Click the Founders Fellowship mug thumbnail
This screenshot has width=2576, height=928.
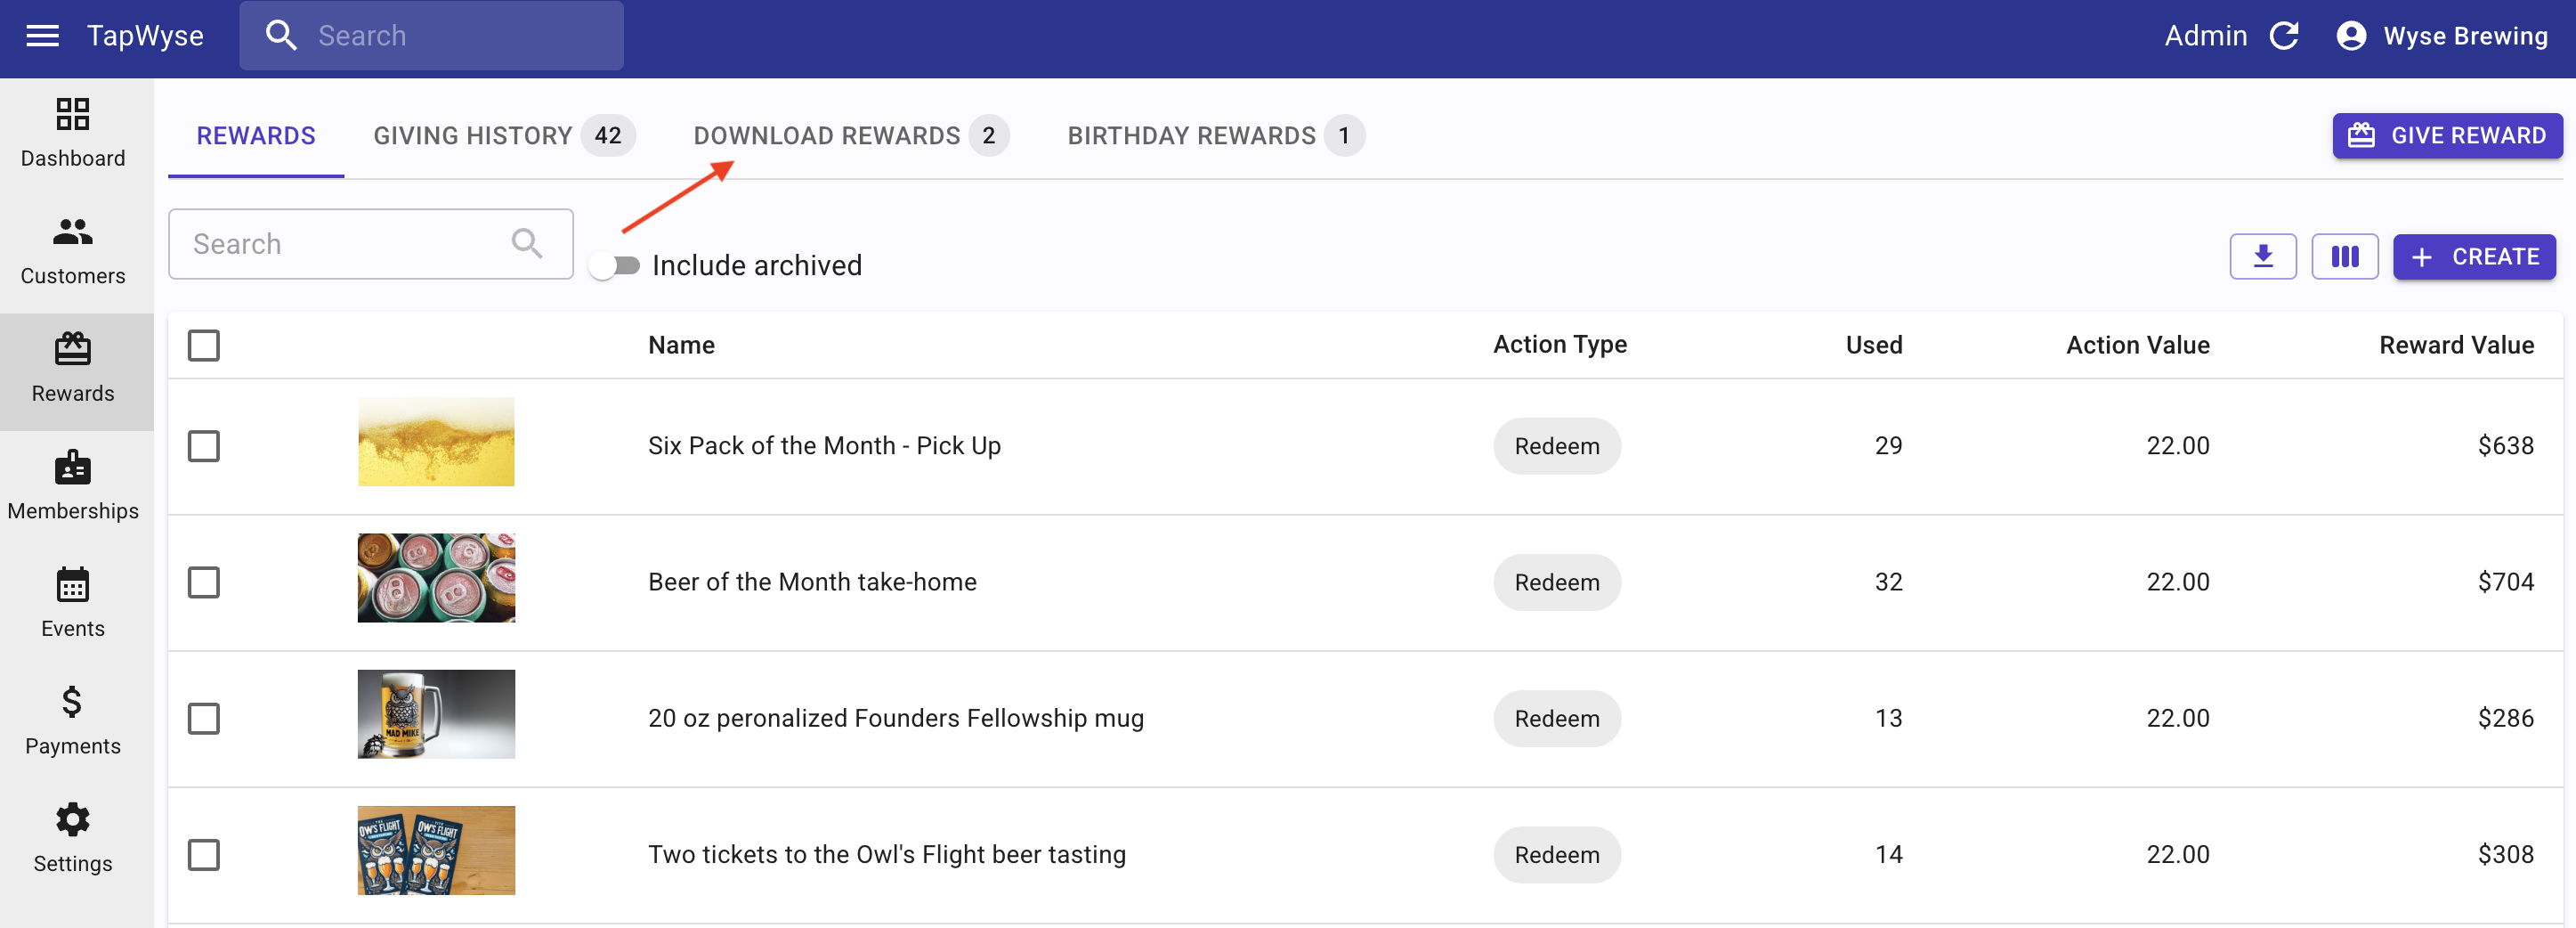pos(436,714)
